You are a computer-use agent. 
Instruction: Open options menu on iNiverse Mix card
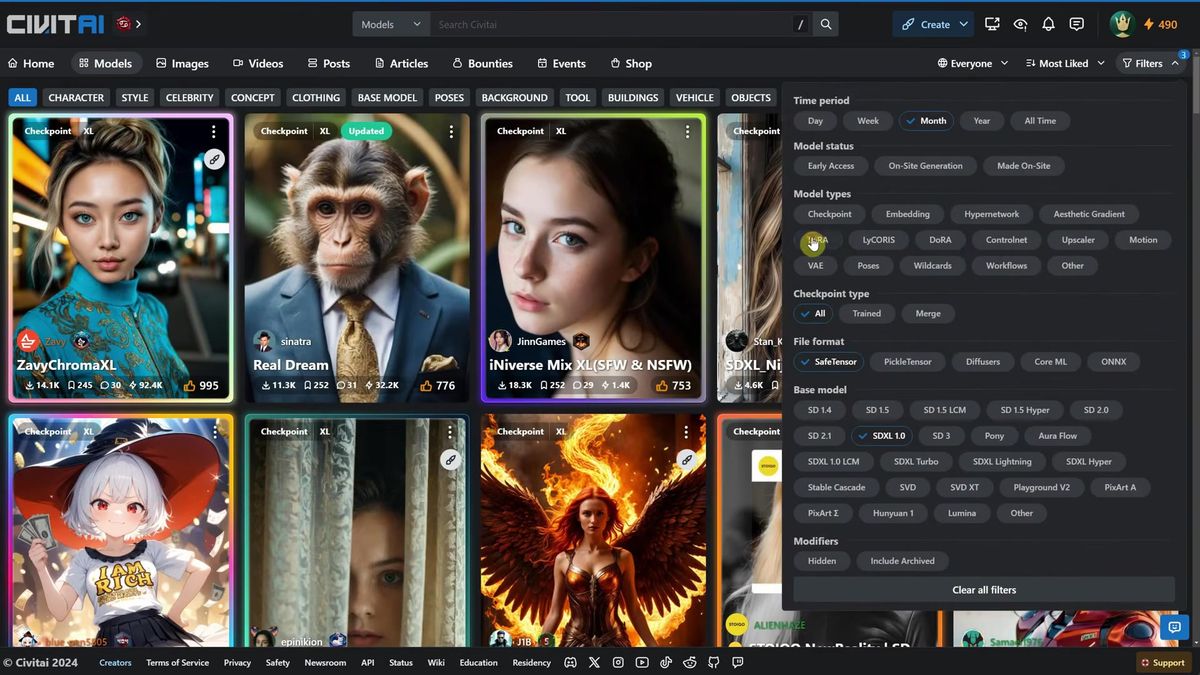pyautogui.click(x=687, y=131)
